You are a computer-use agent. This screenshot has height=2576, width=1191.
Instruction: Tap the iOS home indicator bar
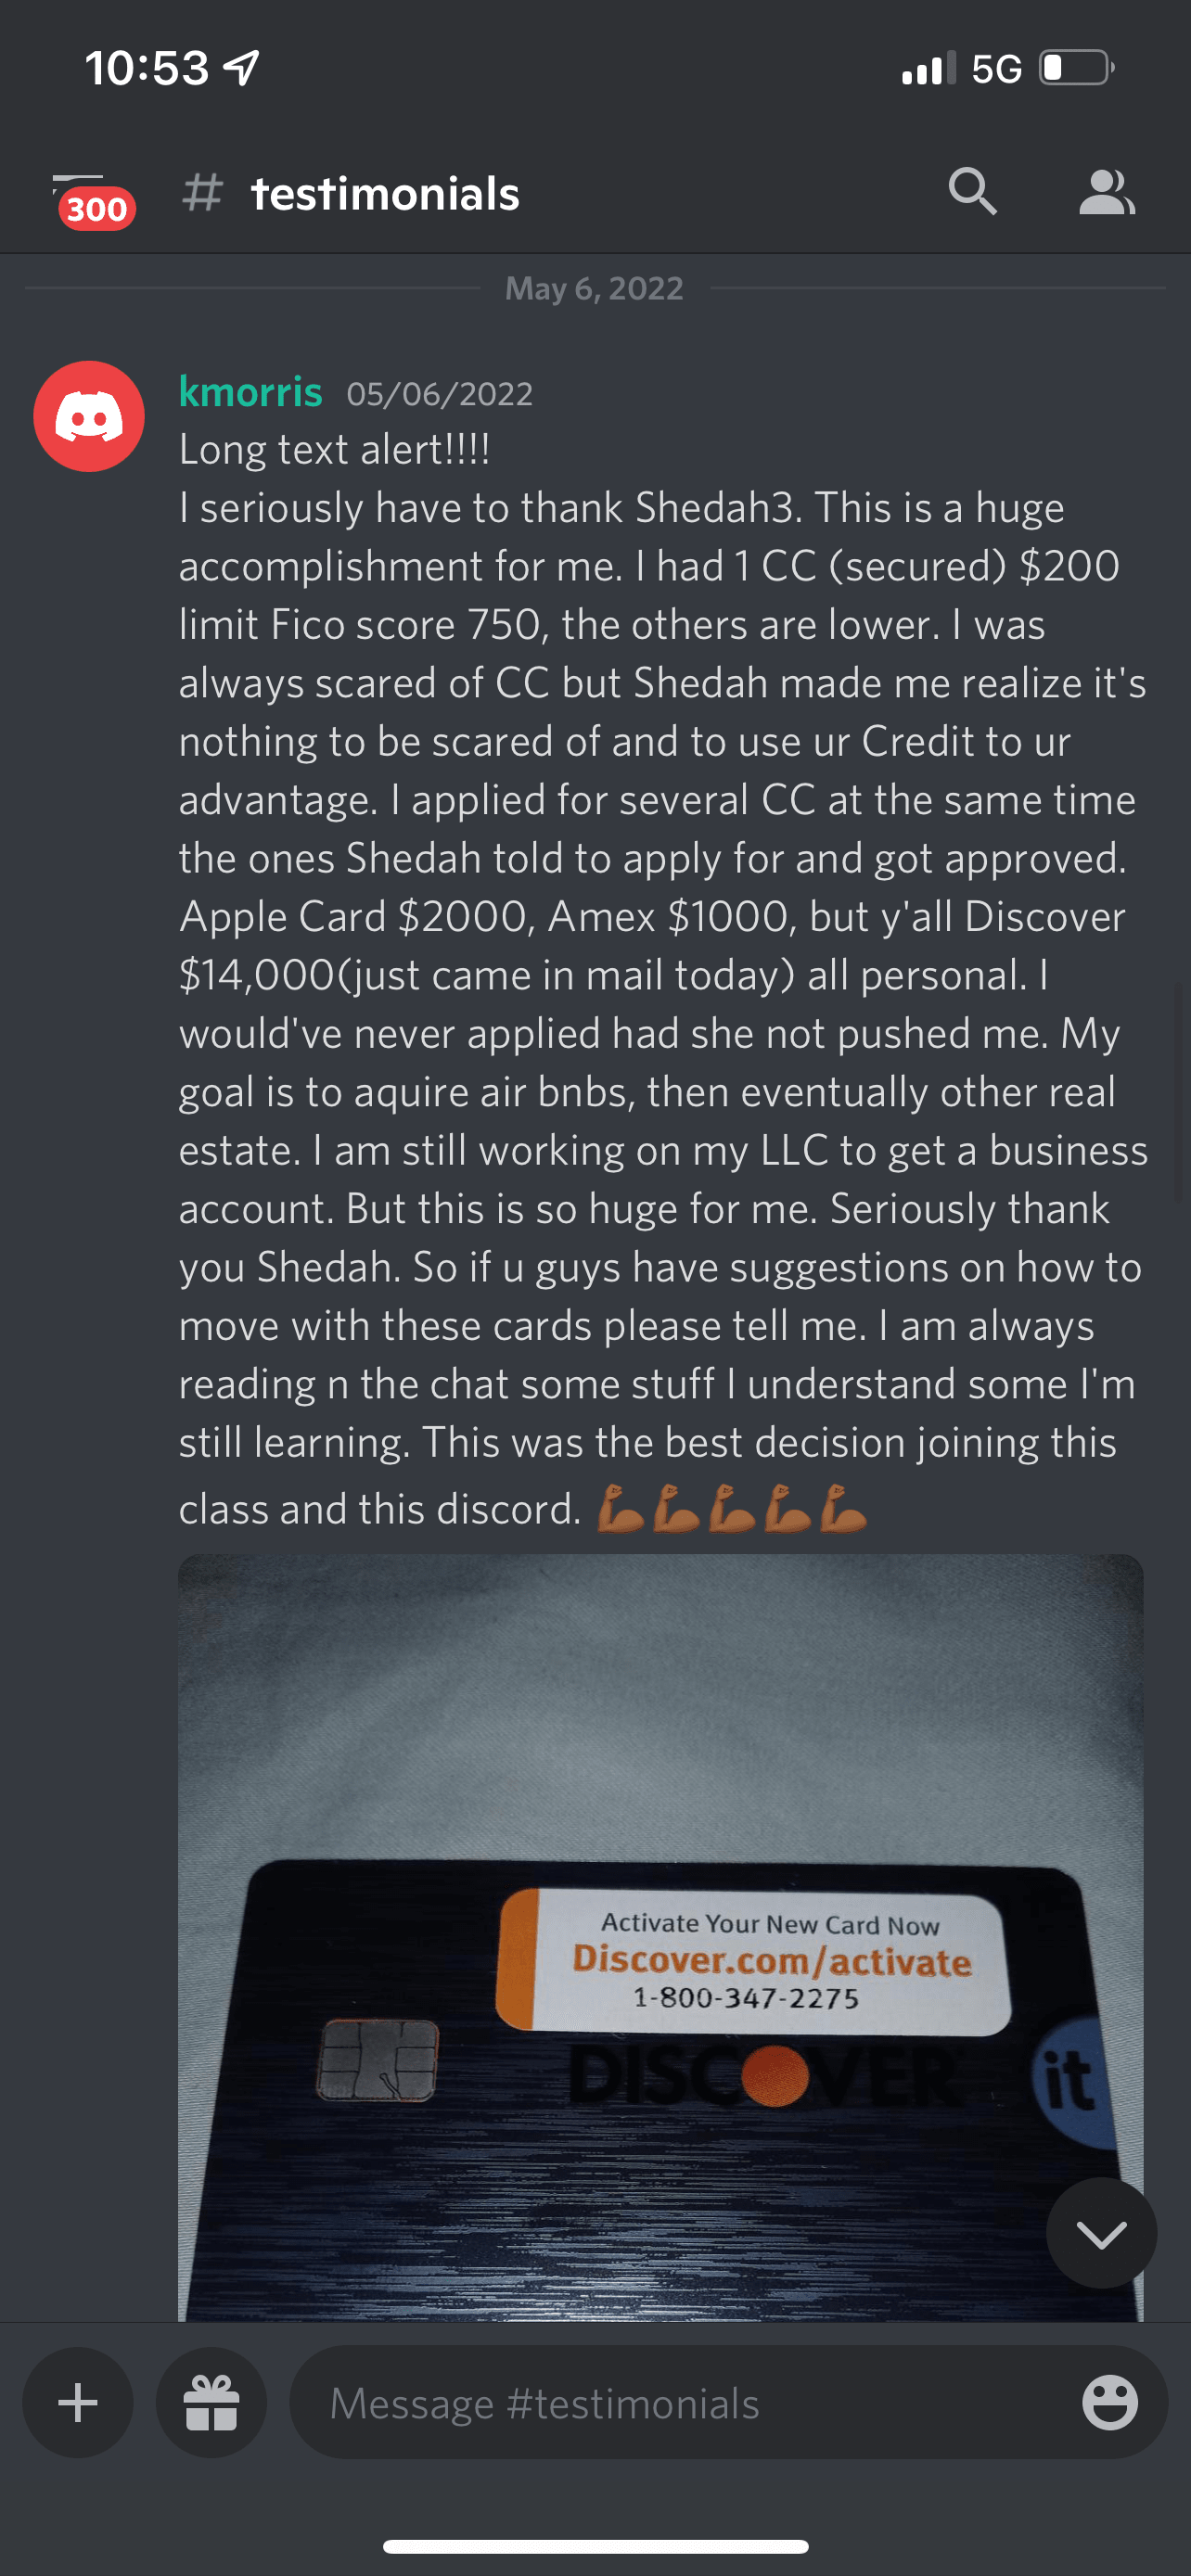(x=596, y=2546)
